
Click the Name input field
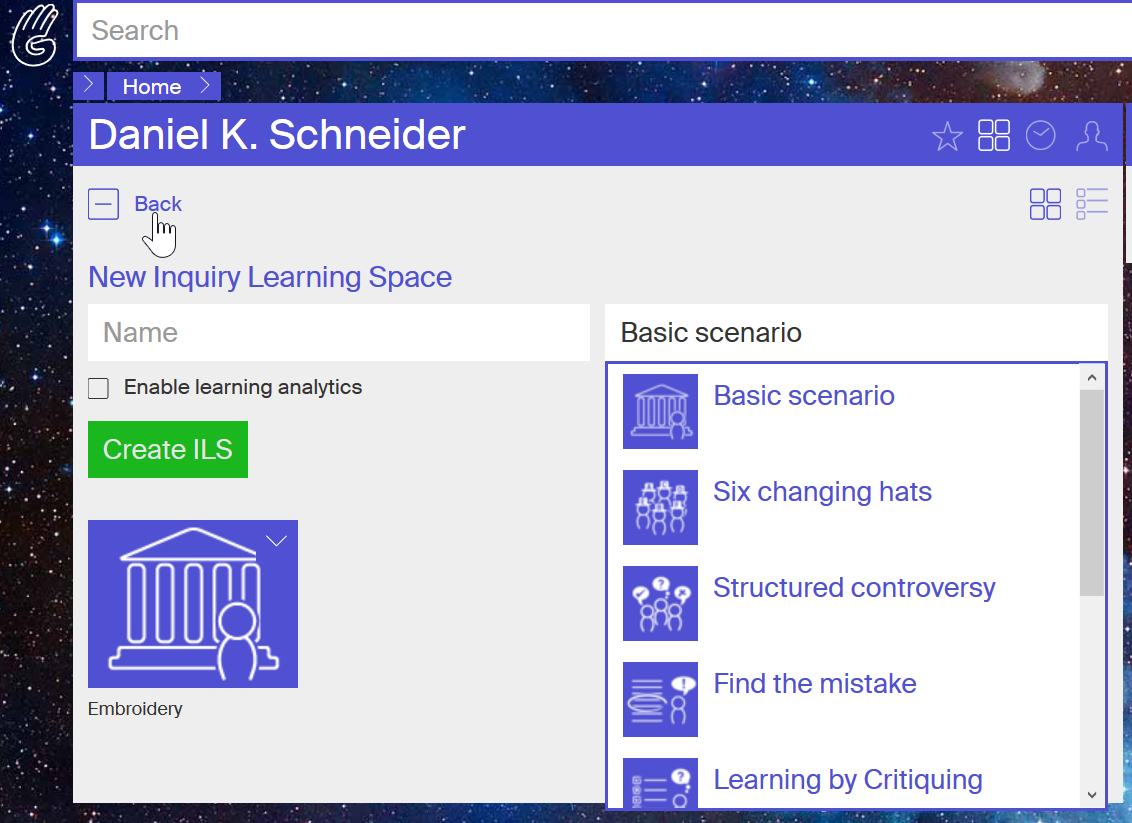pyautogui.click(x=338, y=333)
